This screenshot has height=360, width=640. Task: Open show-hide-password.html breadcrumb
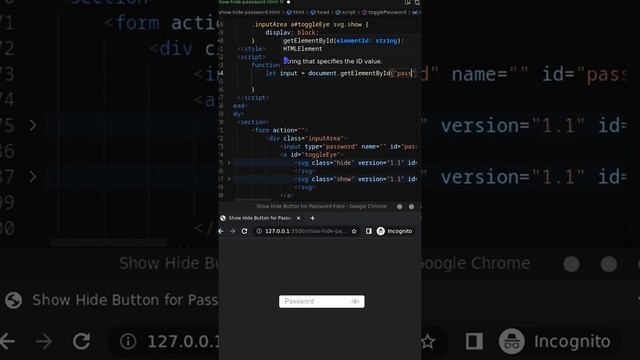tap(250, 12)
